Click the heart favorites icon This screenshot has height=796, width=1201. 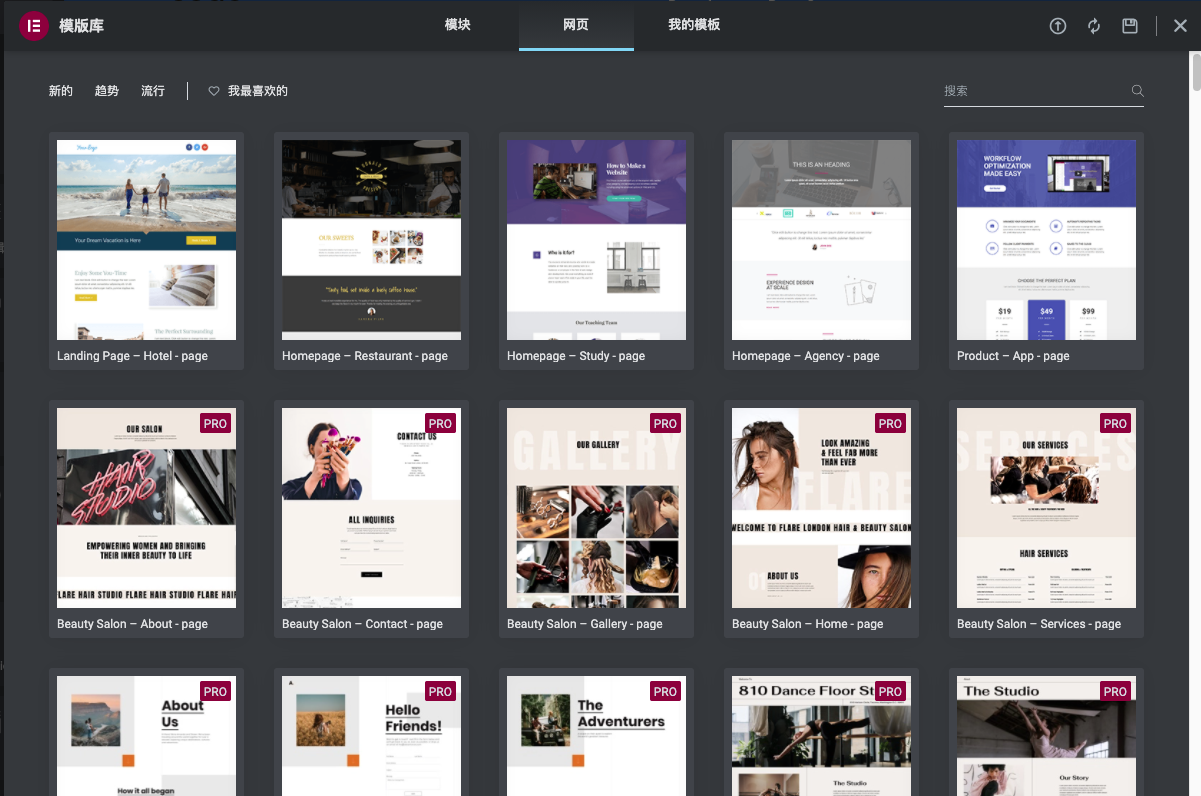pyautogui.click(x=213, y=91)
